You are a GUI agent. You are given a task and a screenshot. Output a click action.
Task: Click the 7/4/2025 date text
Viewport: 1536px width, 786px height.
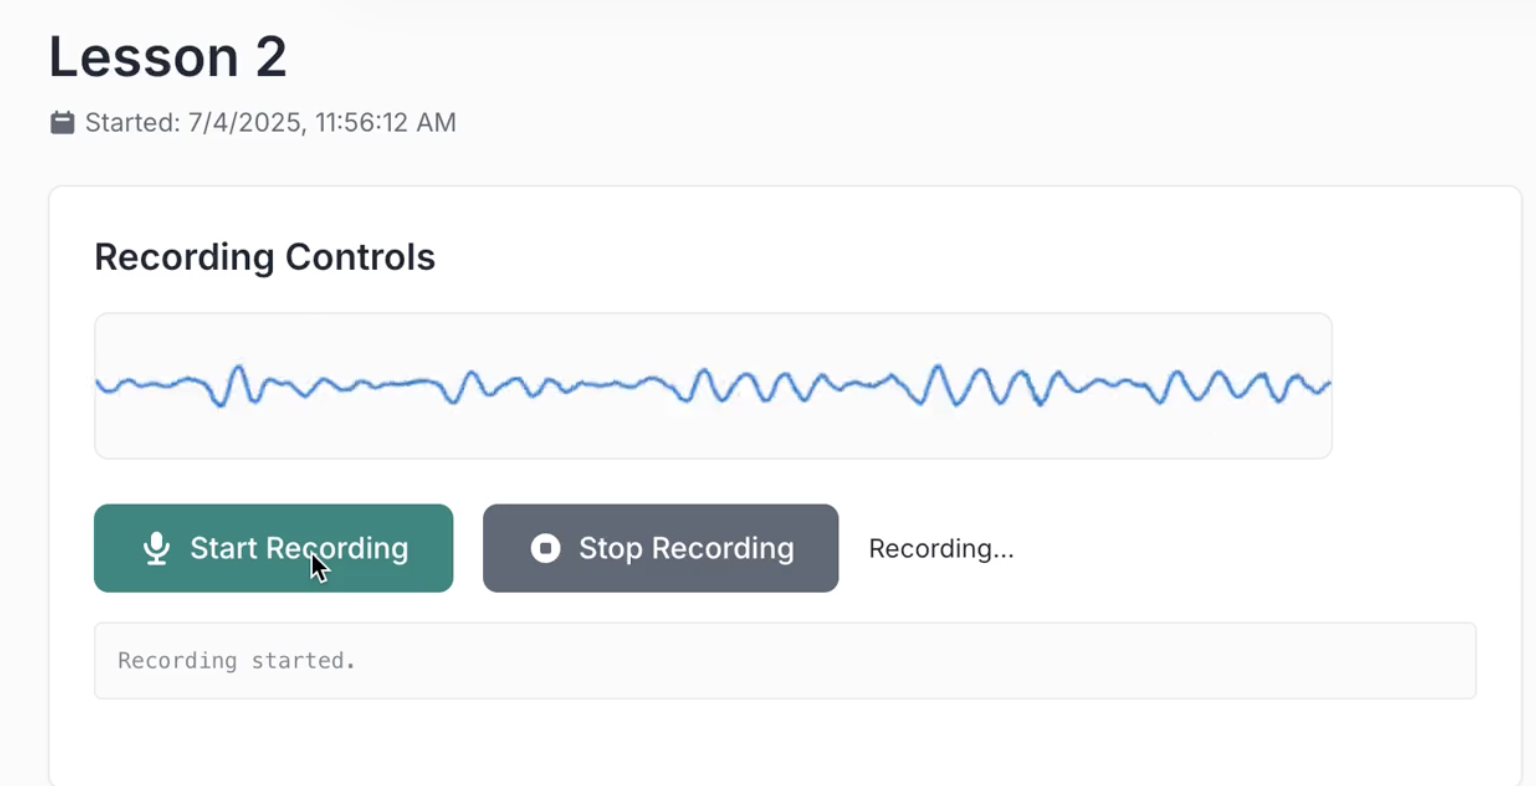[245, 122]
